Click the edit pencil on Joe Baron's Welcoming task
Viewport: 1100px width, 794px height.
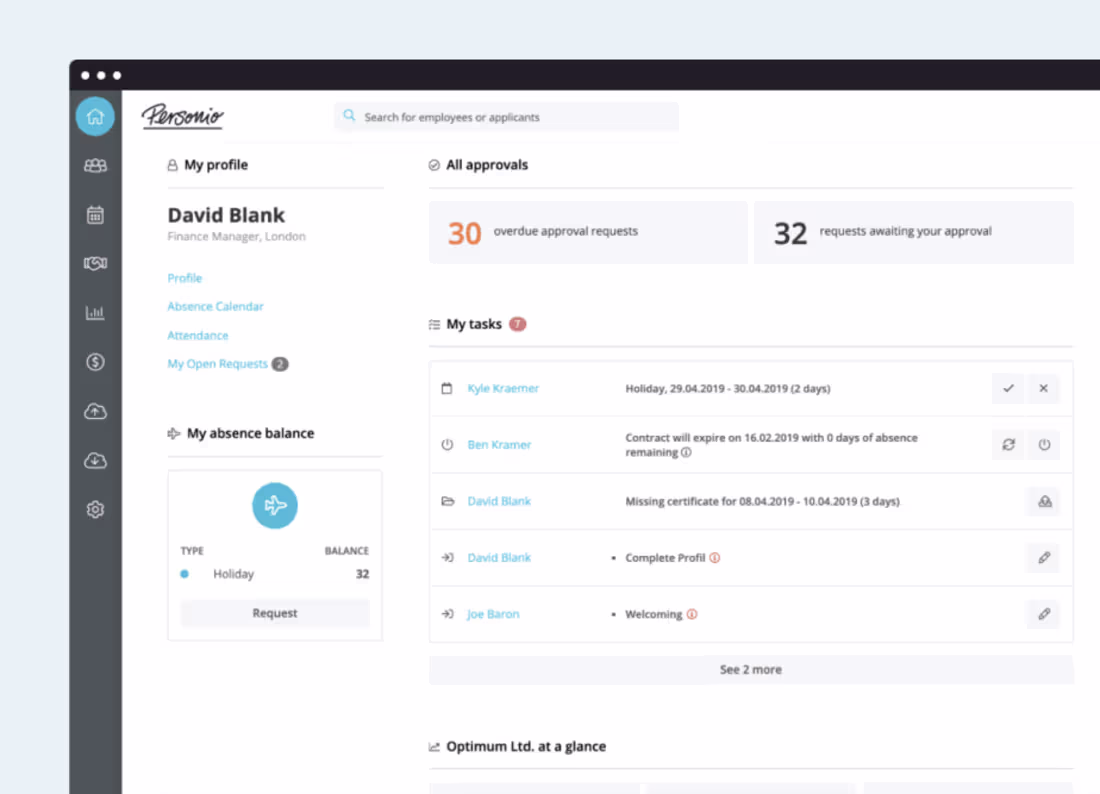[1043, 614]
